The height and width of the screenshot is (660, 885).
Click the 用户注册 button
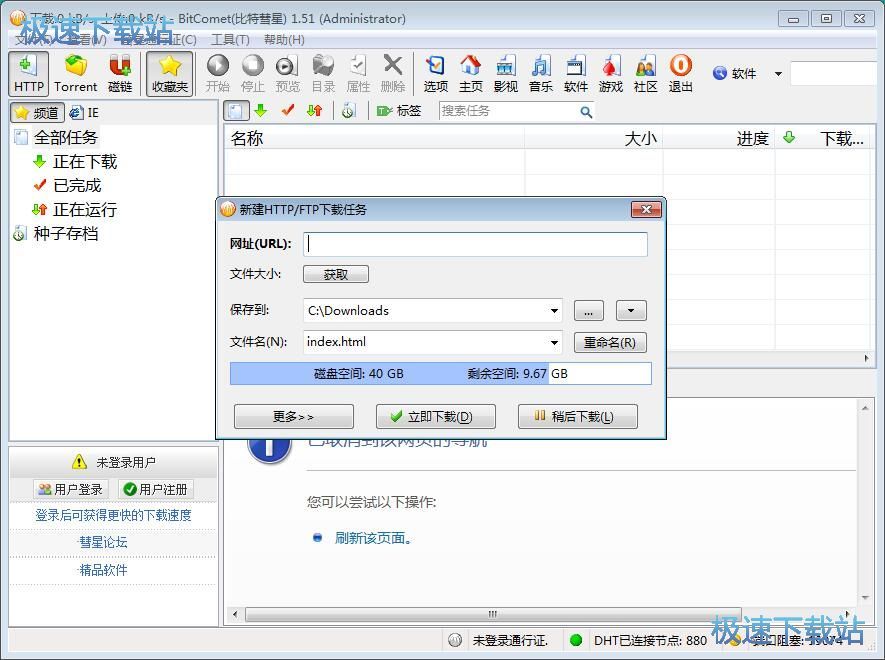(x=156, y=489)
